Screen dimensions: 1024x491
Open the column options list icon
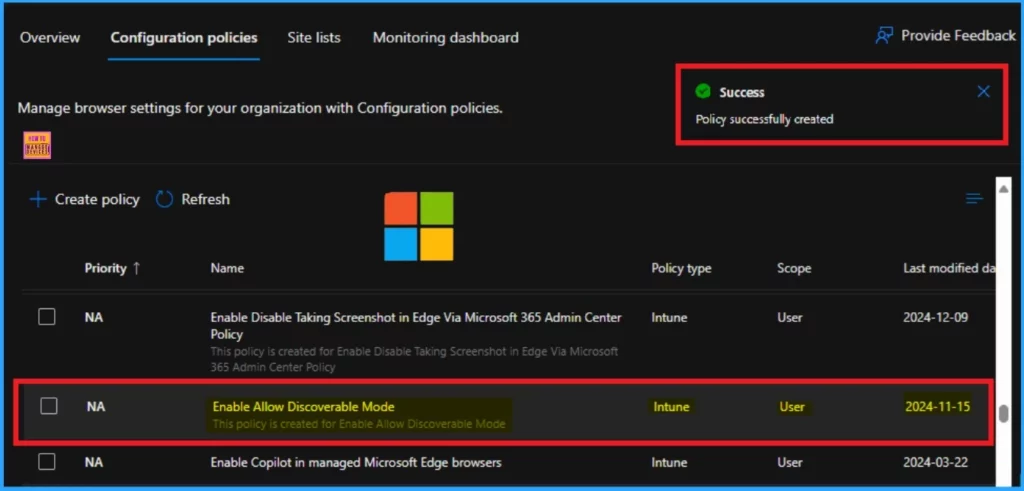974,198
